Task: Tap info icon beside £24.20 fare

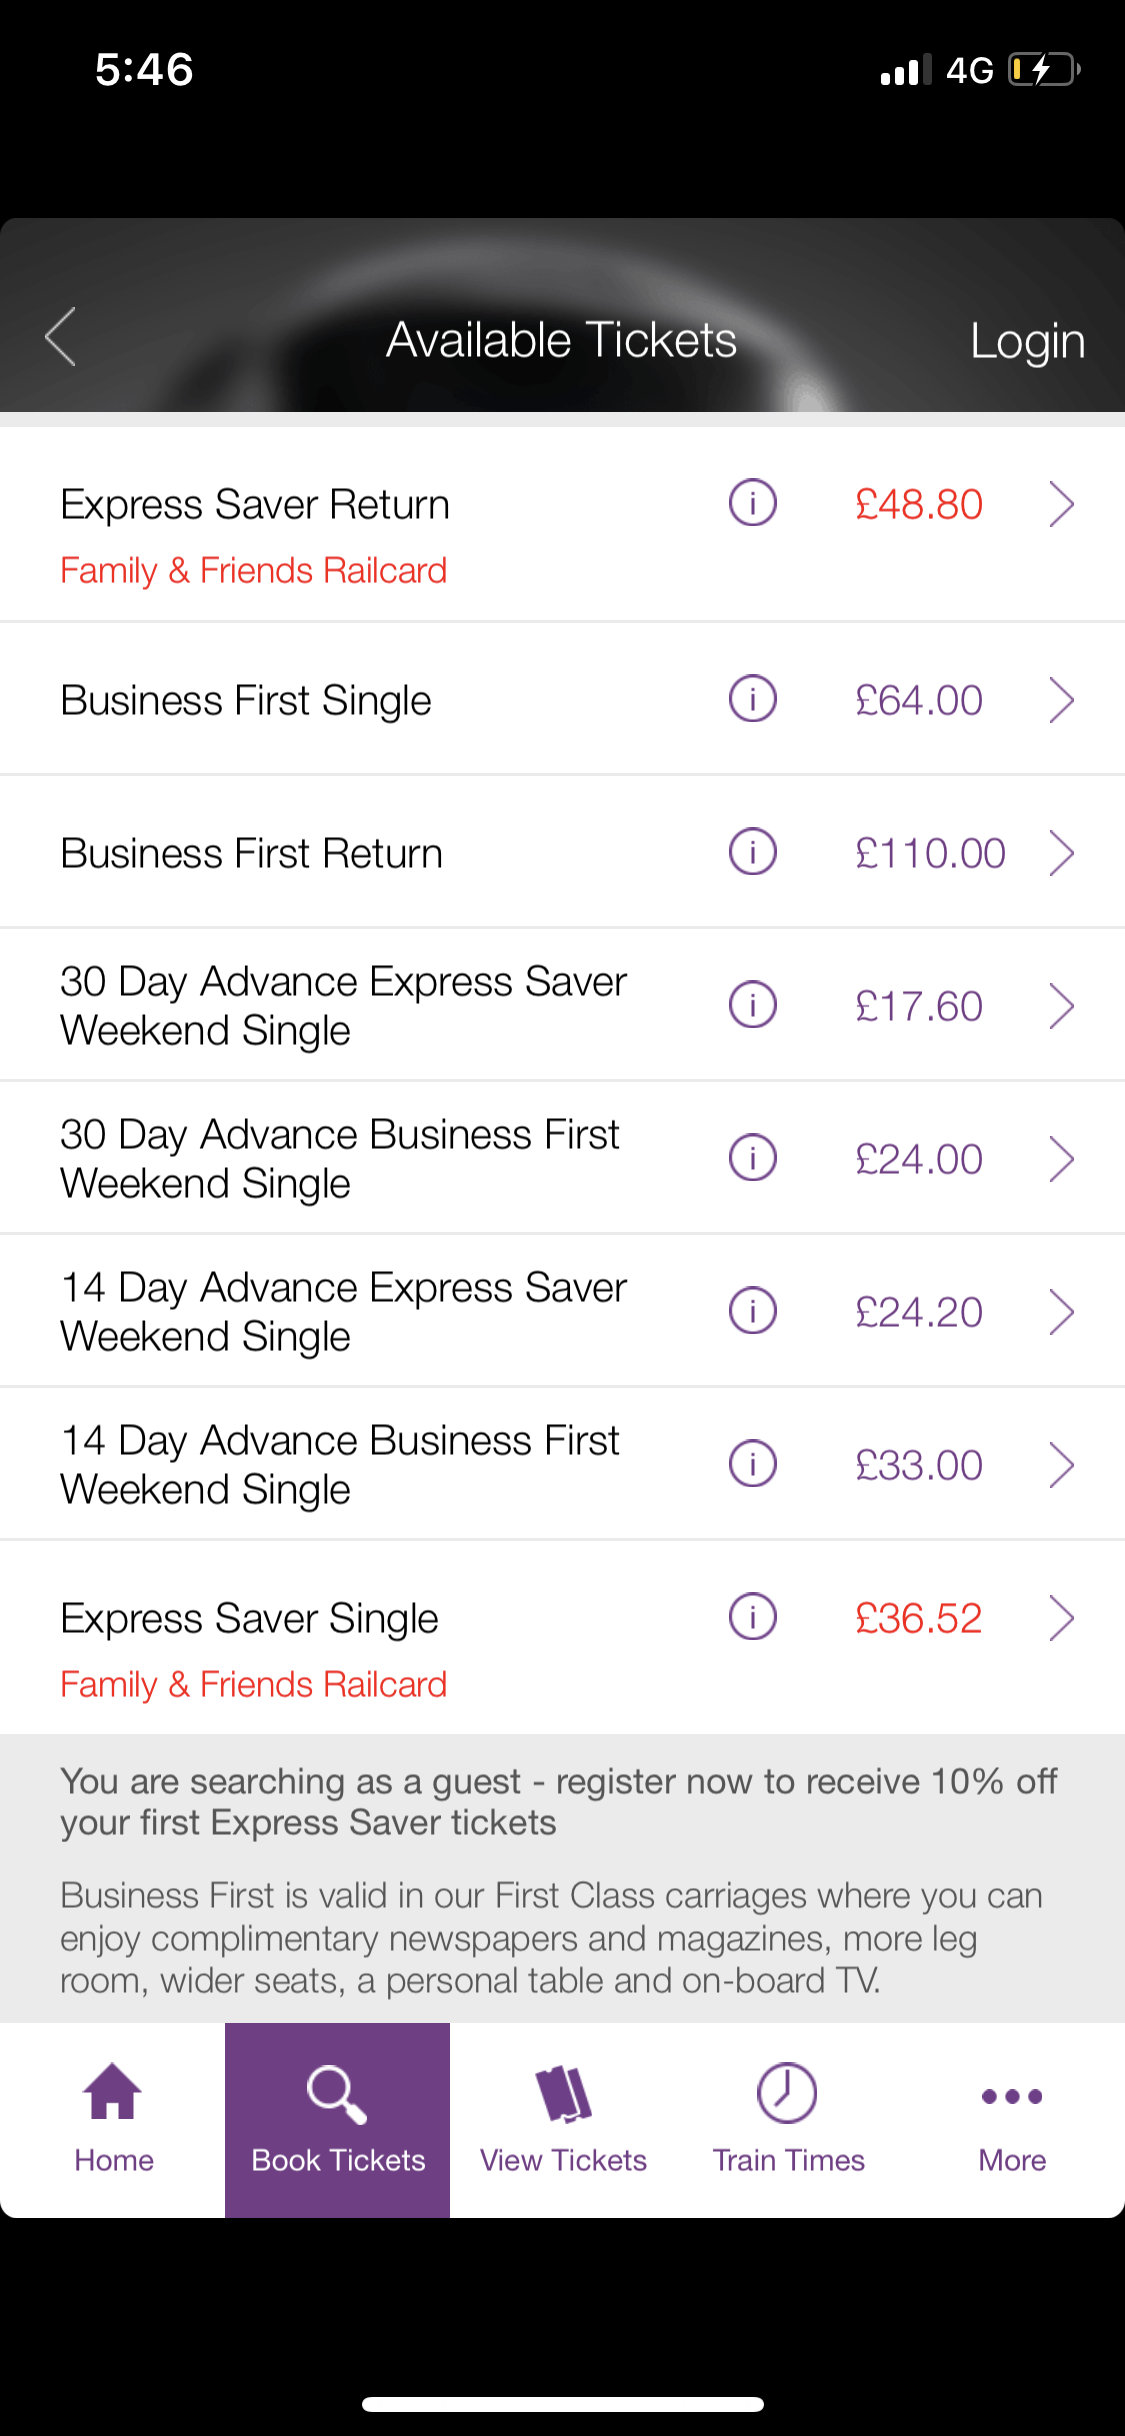Action: pyautogui.click(x=752, y=1311)
